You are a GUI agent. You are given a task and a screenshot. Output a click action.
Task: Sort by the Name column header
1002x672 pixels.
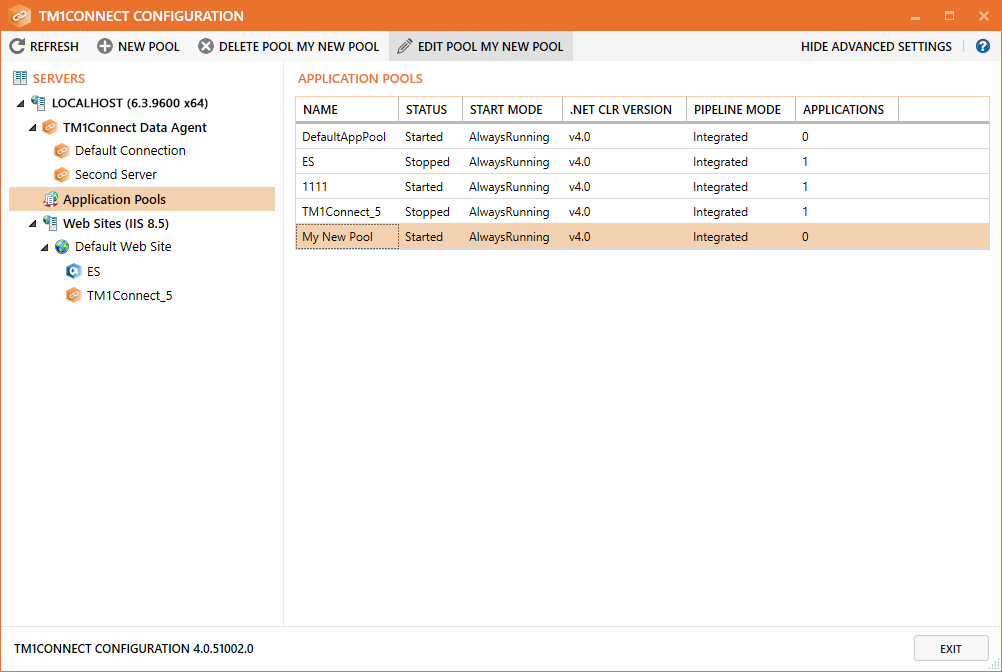[347, 109]
